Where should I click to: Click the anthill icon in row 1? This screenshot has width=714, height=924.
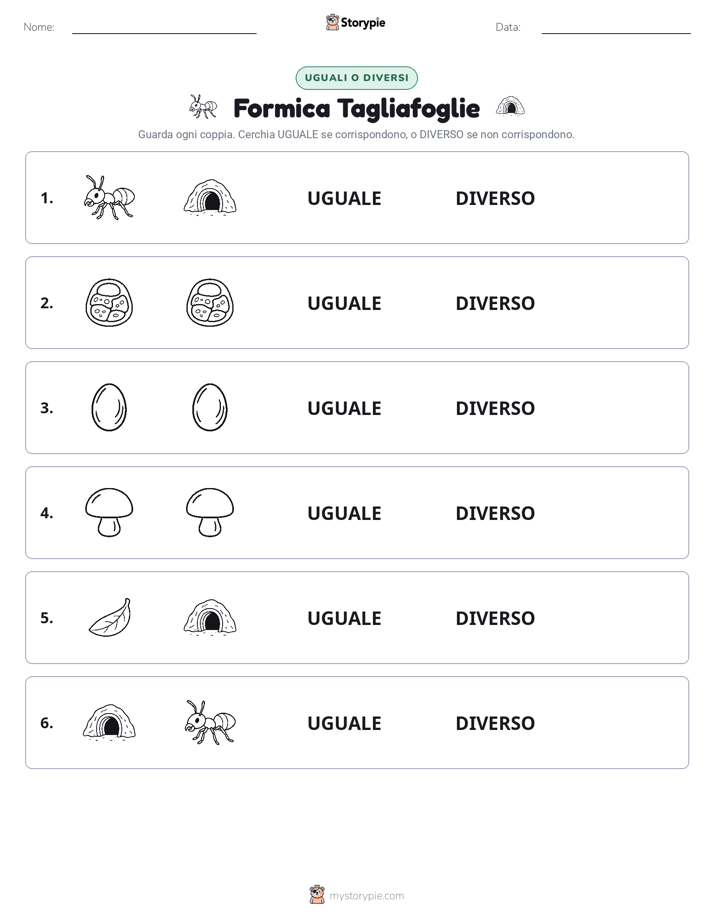tap(210, 197)
